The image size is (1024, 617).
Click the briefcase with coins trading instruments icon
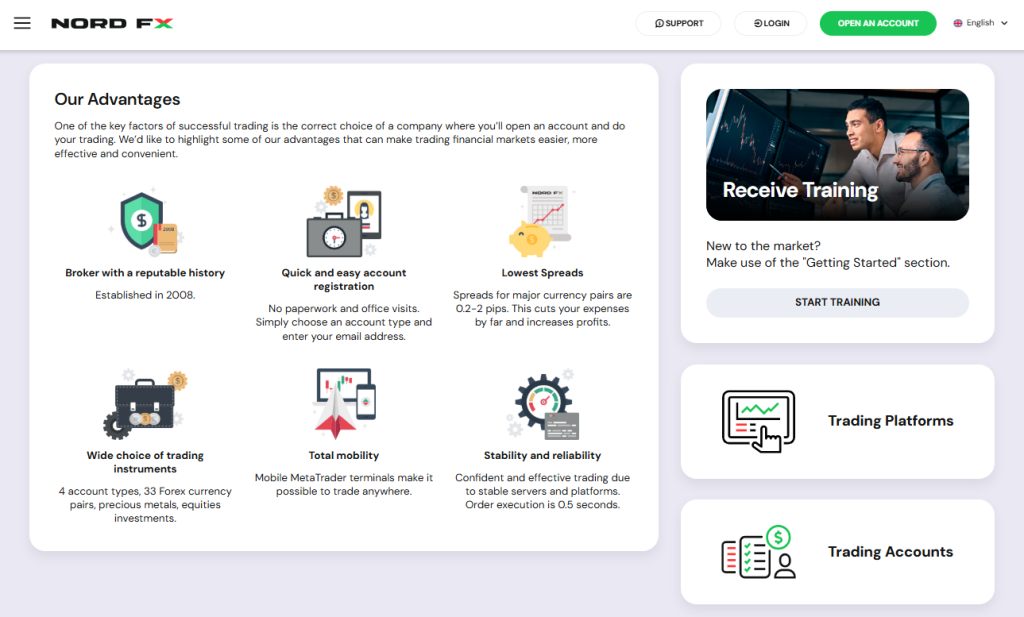tap(145, 405)
